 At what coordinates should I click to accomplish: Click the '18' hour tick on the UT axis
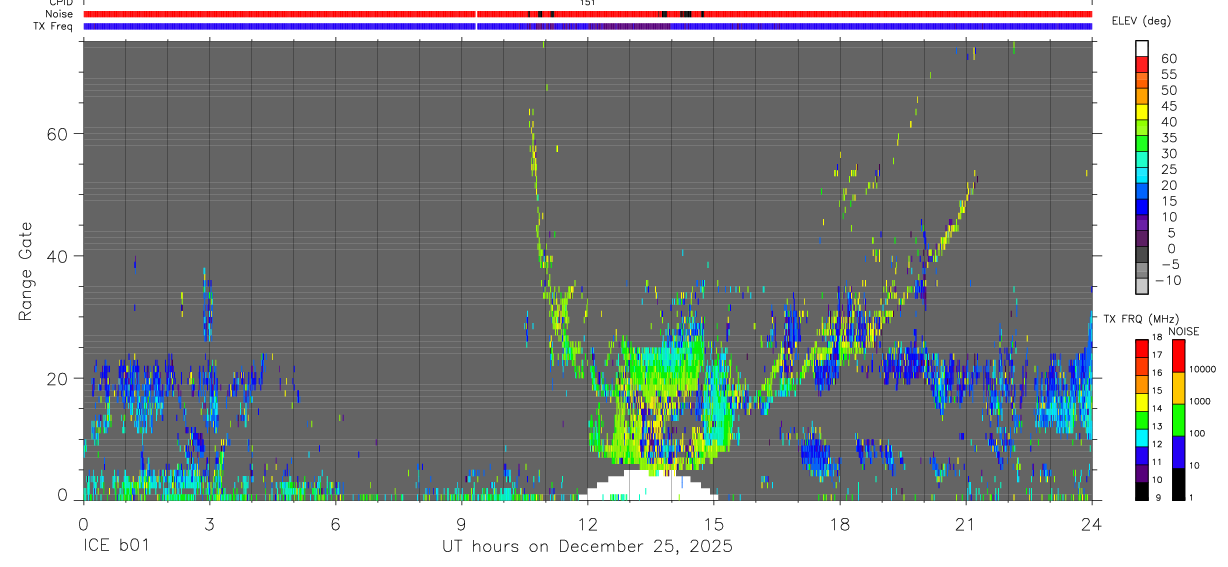pyautogui.click(x=839, y=522)
